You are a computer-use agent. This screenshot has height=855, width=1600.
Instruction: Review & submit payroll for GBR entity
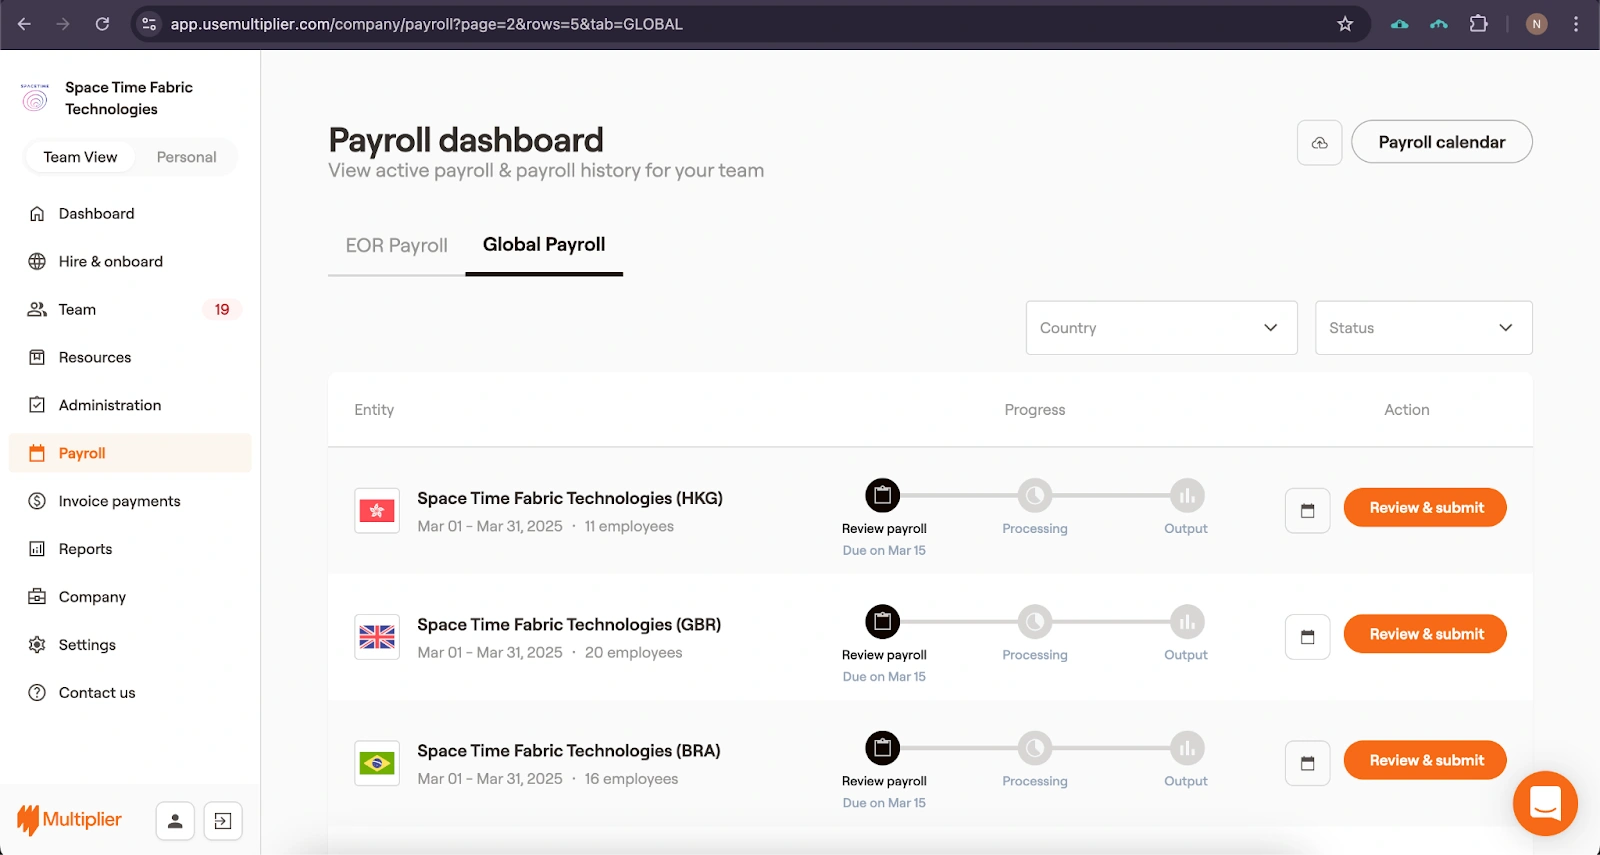coord(1425,634)
